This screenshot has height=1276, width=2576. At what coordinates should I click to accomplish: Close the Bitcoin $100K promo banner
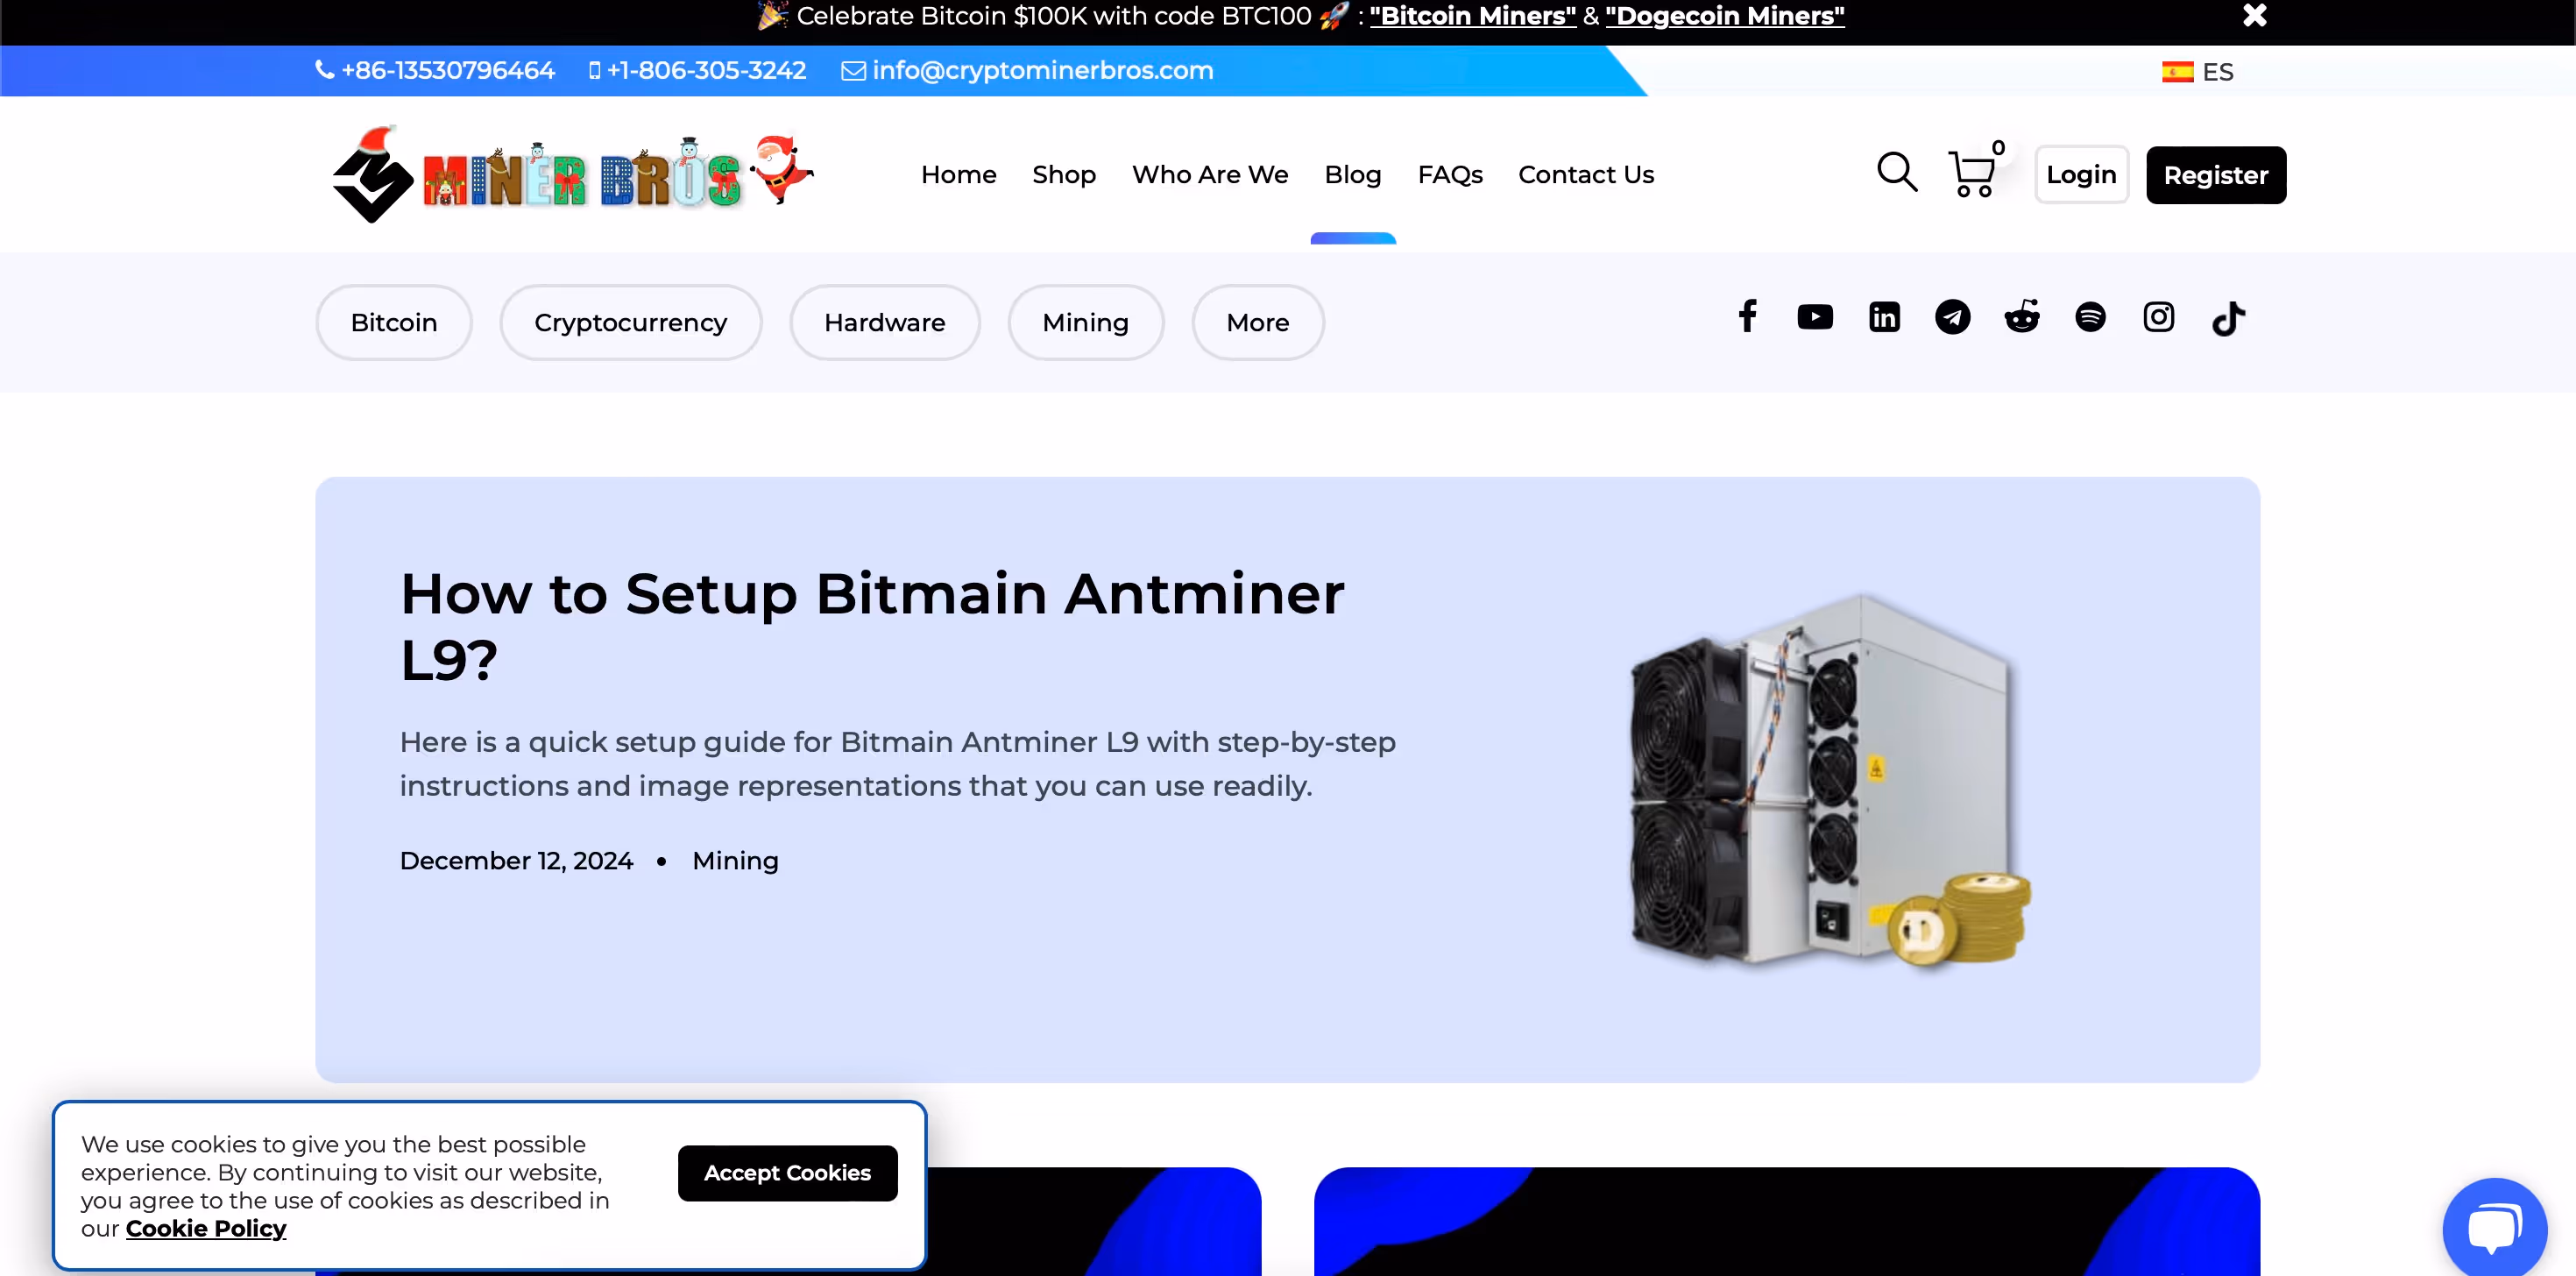point(2254,15)
